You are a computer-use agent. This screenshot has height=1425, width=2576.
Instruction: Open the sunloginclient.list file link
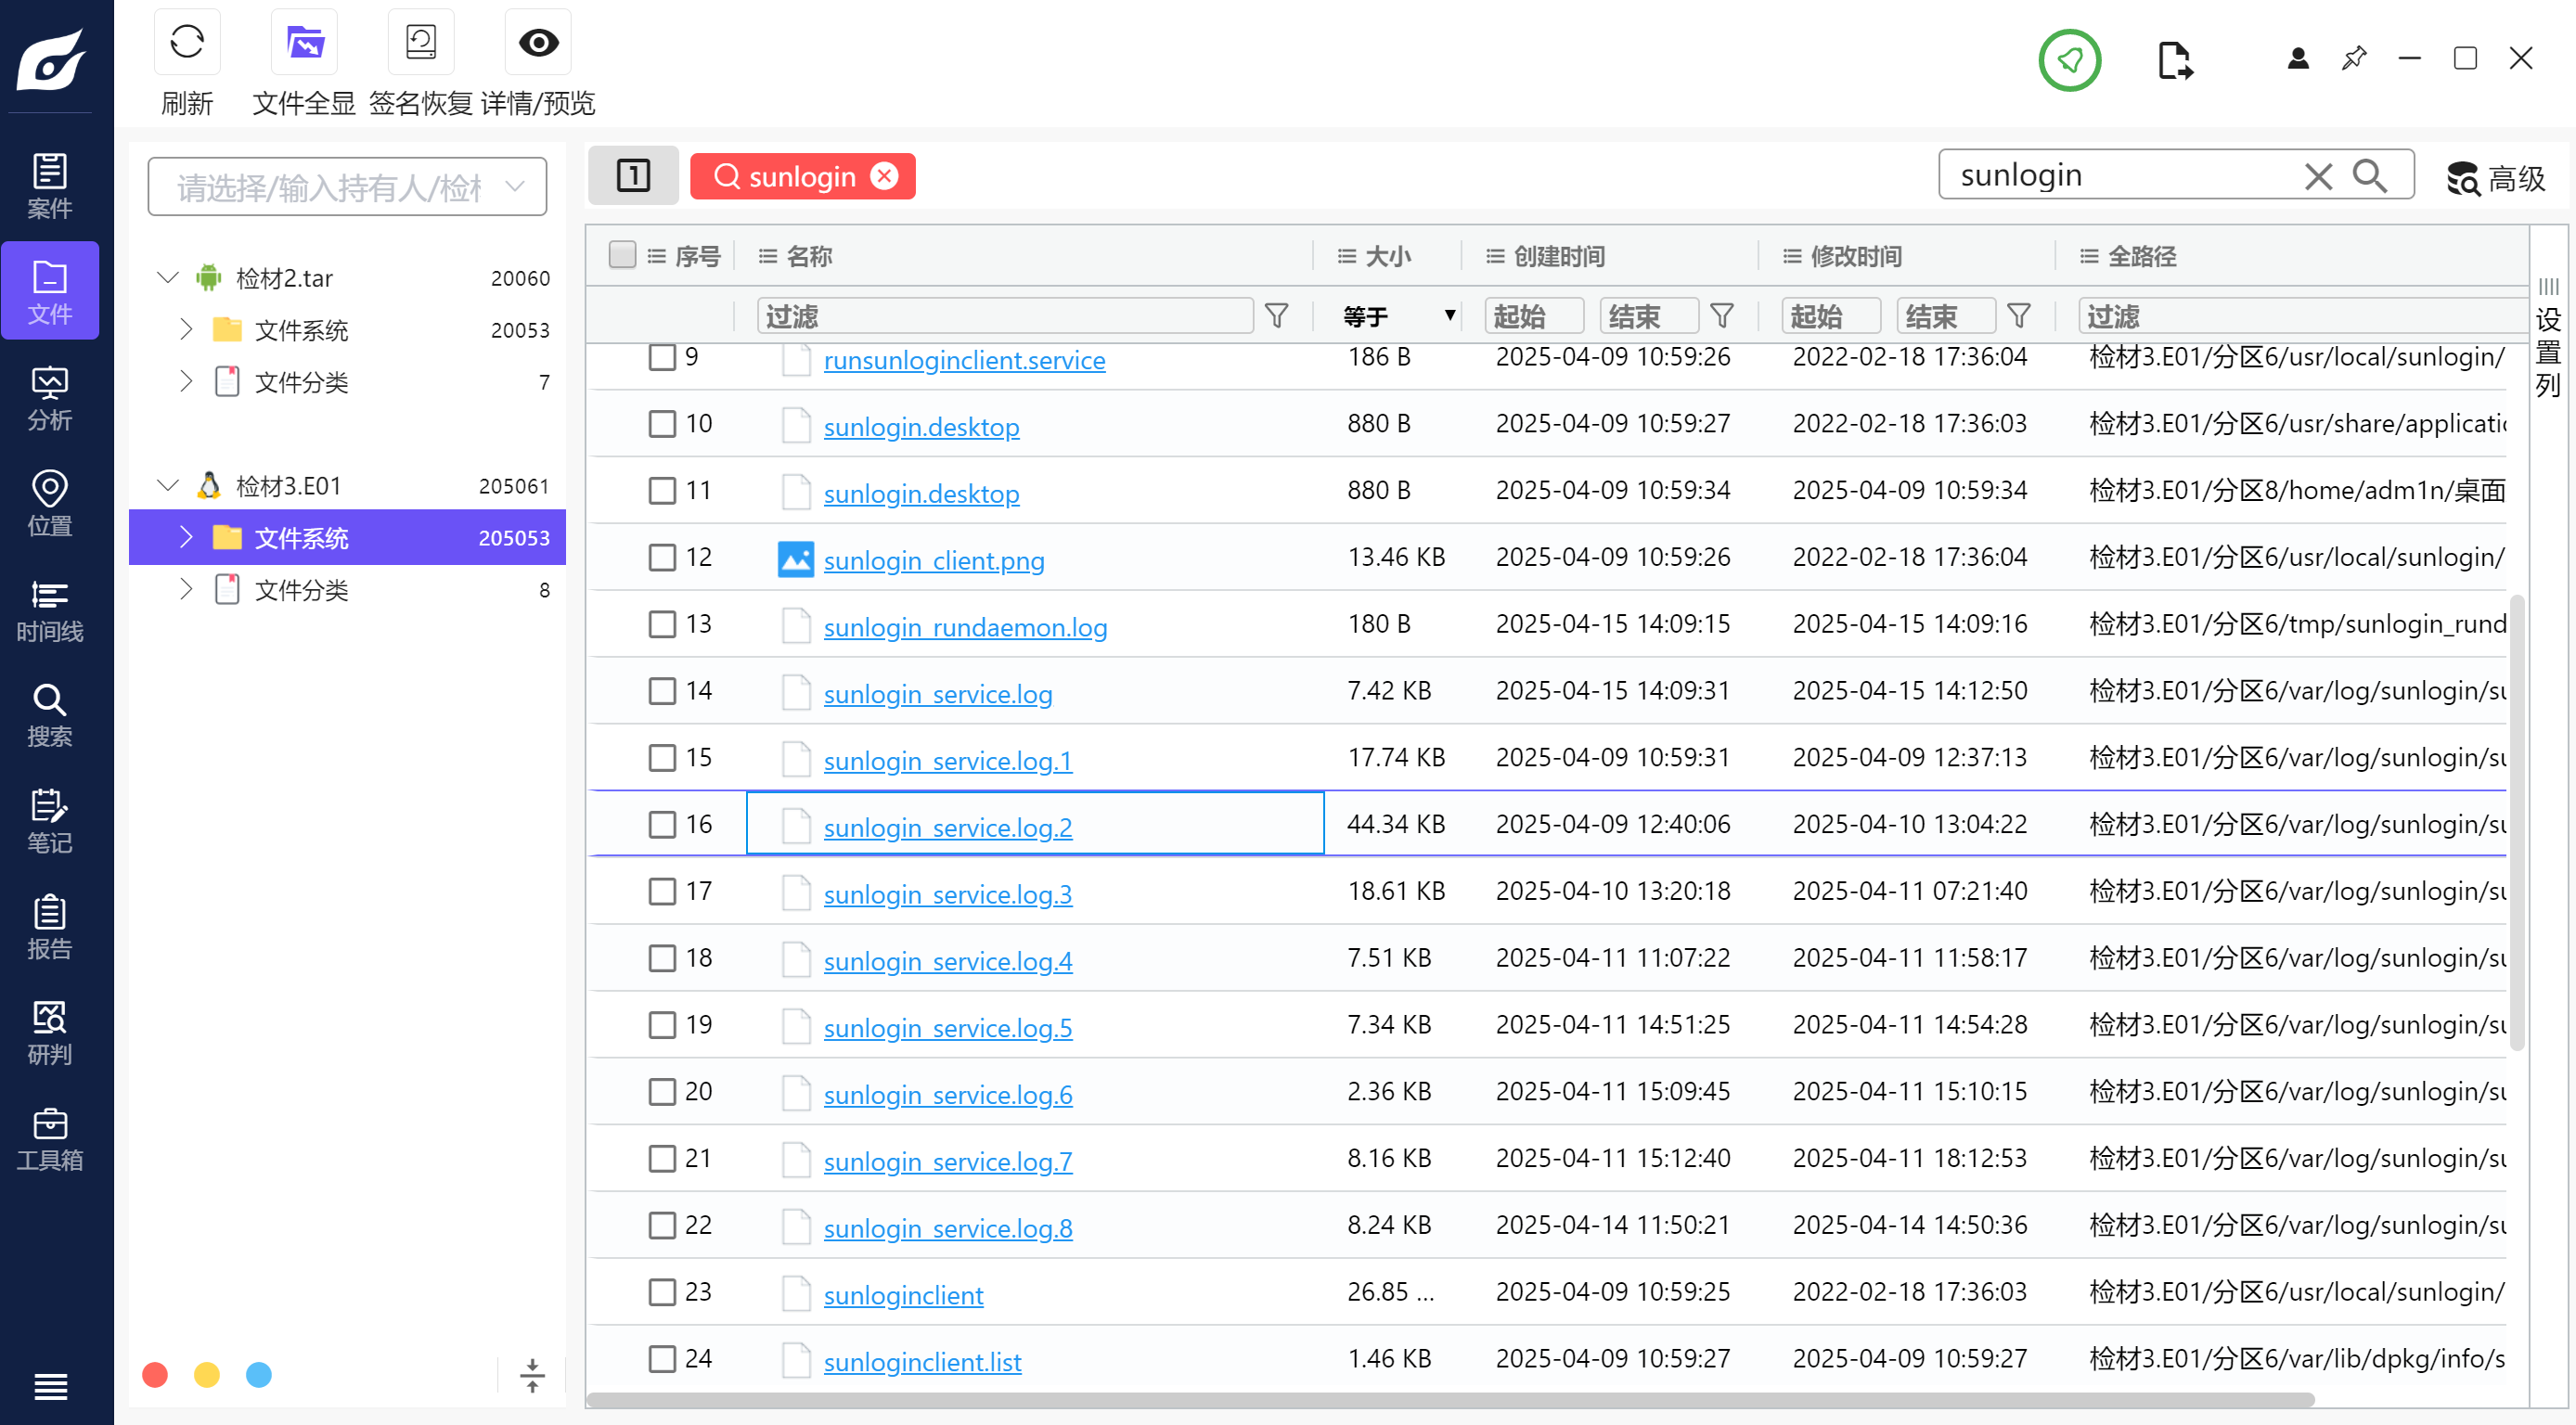(x=922, y=1361)
